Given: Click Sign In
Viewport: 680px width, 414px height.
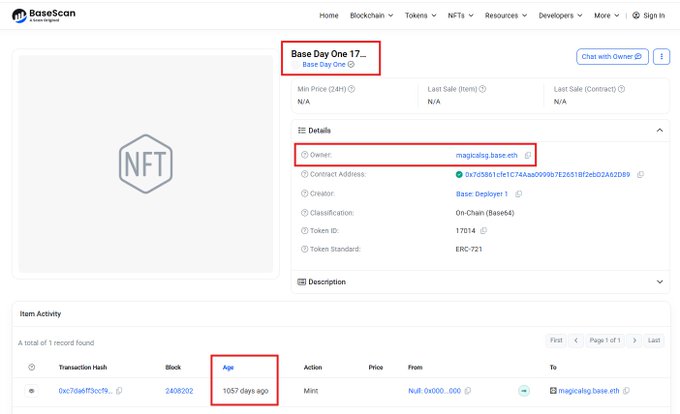Looking at the screenshot, I should [654, 15].
